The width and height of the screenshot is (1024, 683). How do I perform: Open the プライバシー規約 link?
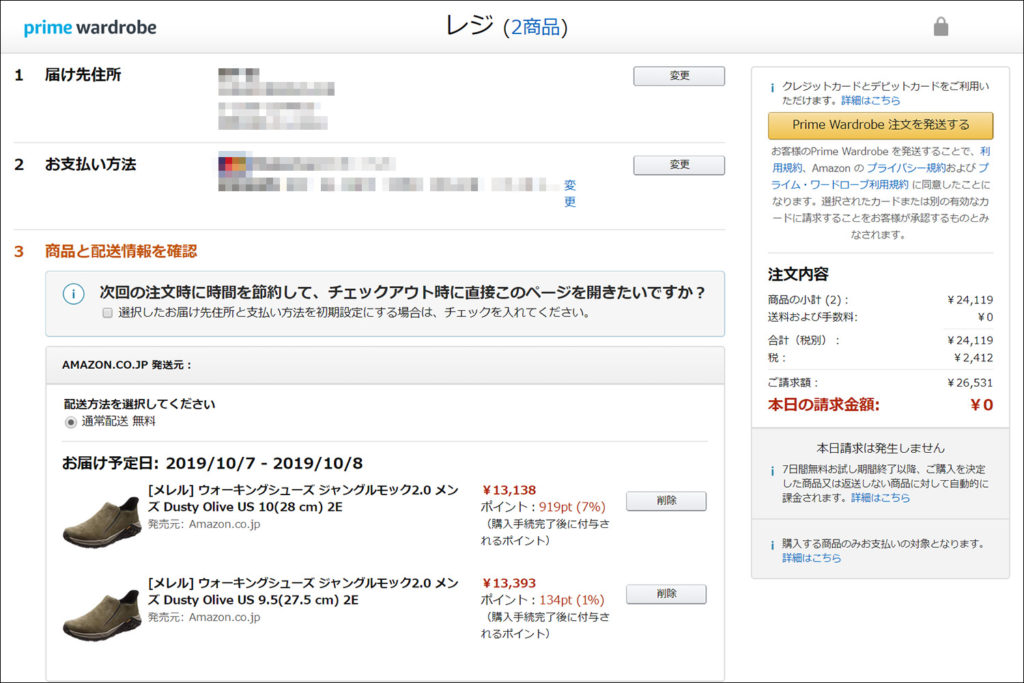tap(906, 168)
